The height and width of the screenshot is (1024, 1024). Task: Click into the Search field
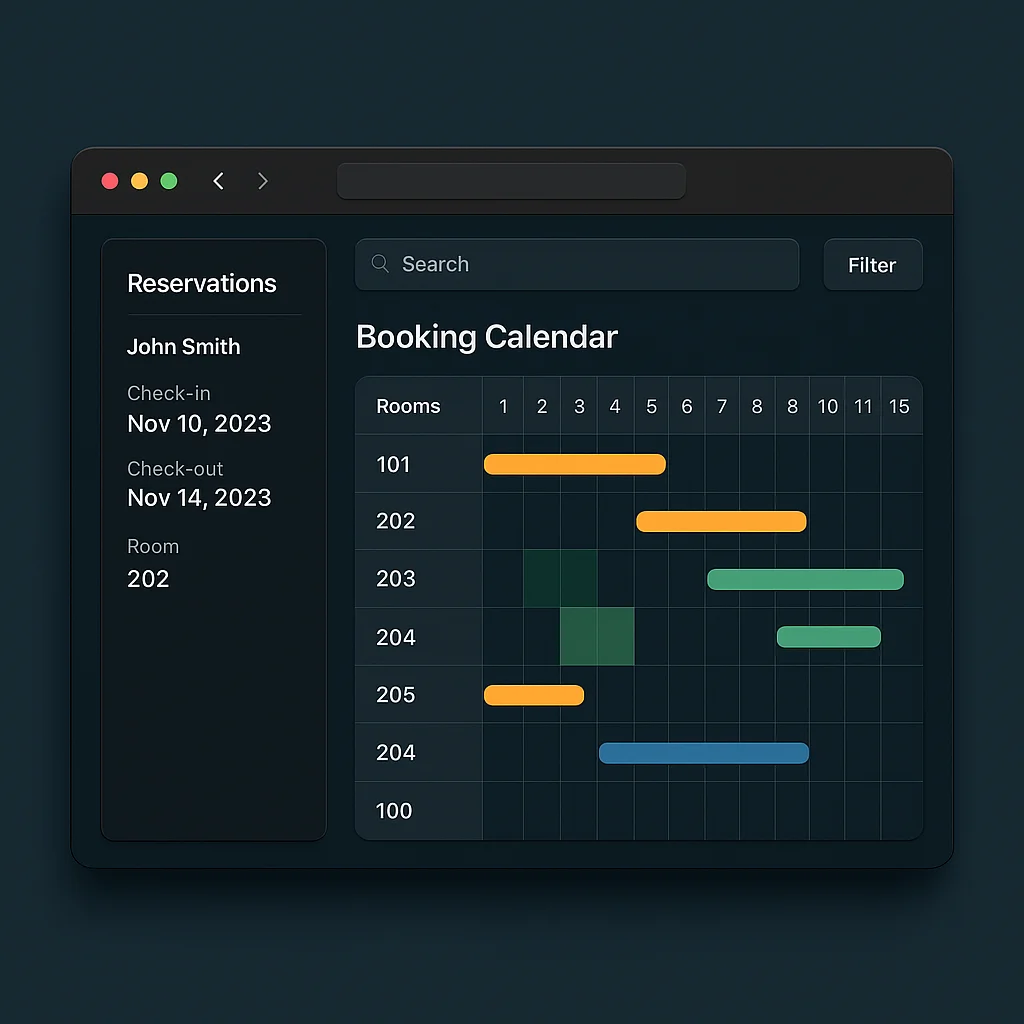point(590,264)
